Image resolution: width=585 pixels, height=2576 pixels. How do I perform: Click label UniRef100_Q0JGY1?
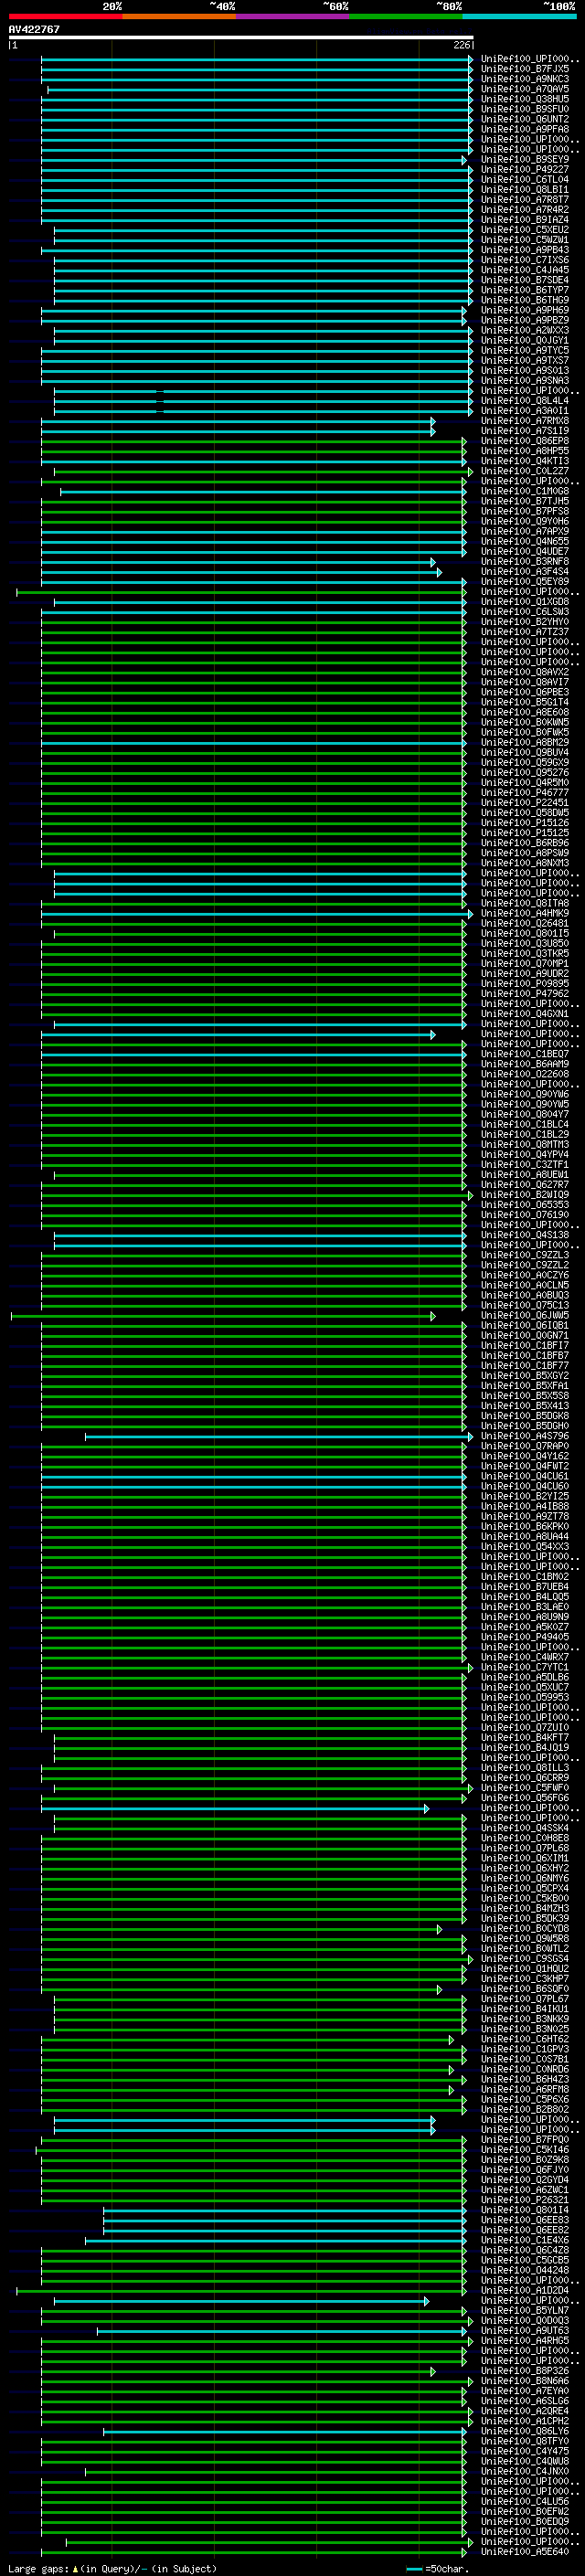(x=525, y=341)
